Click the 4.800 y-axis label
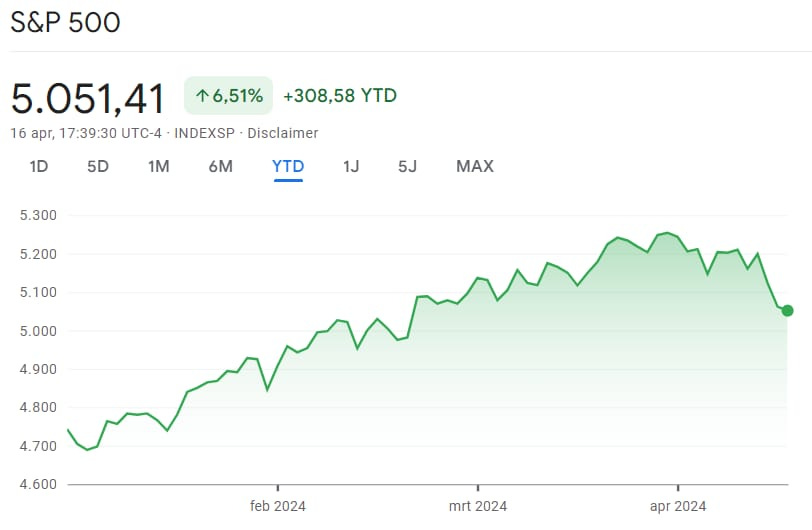Viewport: 812px width, 530px height. click(38, 407)
